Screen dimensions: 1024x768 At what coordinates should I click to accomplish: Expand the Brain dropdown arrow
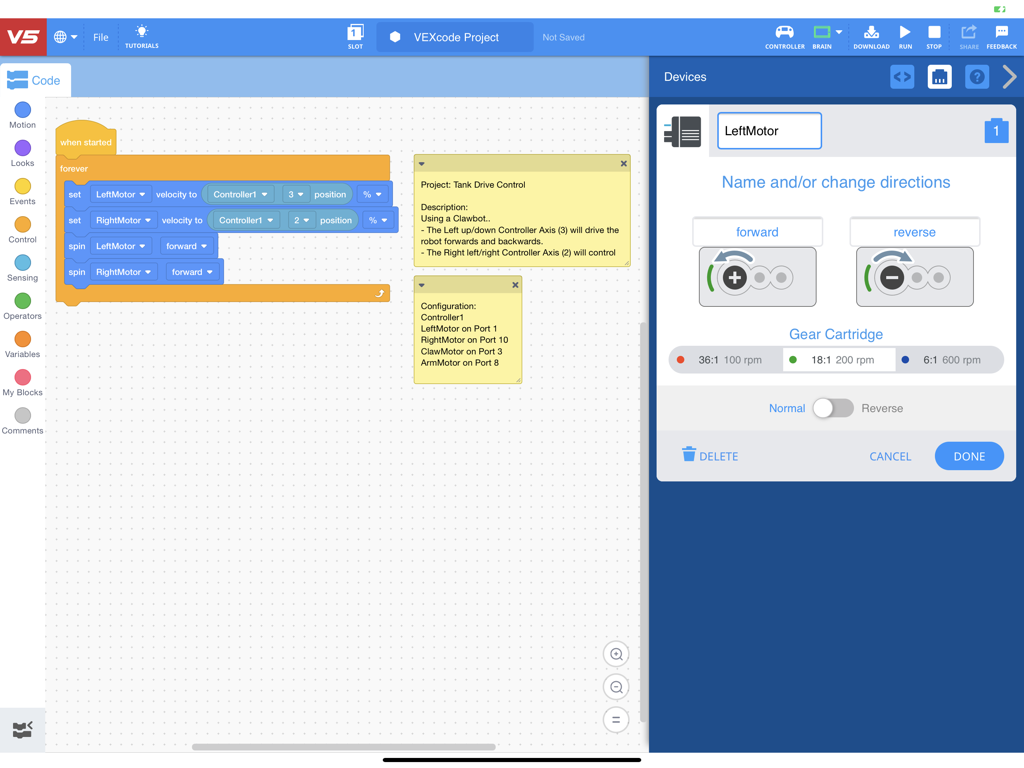(837, 32)
